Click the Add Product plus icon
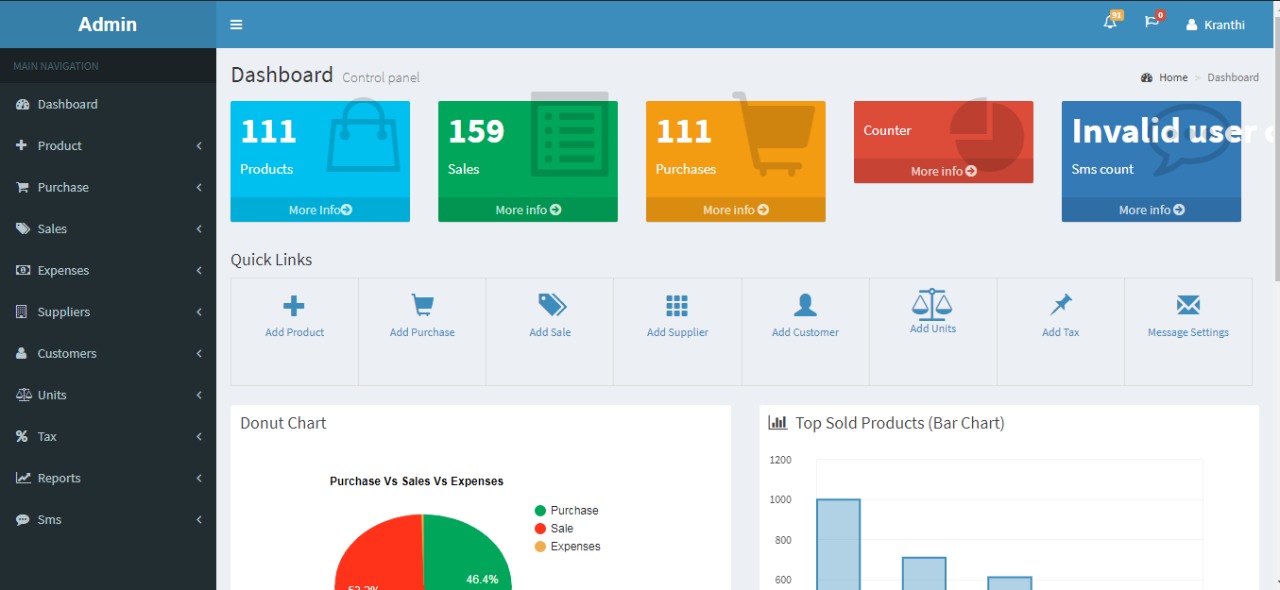Image resolution: width=1280 pixels, height=590 pixels. point(294,306)
